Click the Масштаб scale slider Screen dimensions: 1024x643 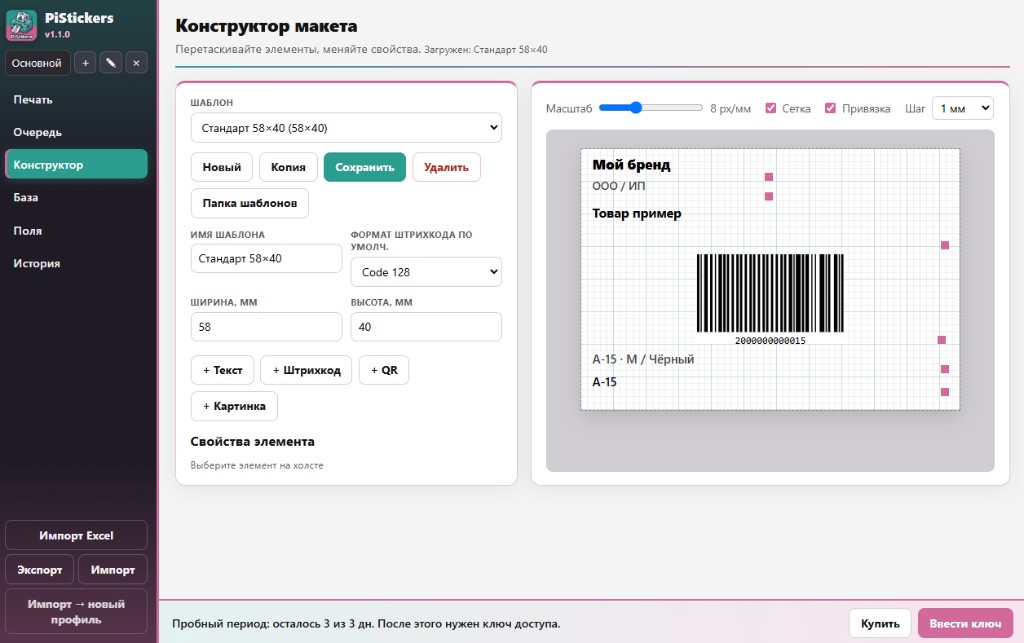(x=650, y=108)
